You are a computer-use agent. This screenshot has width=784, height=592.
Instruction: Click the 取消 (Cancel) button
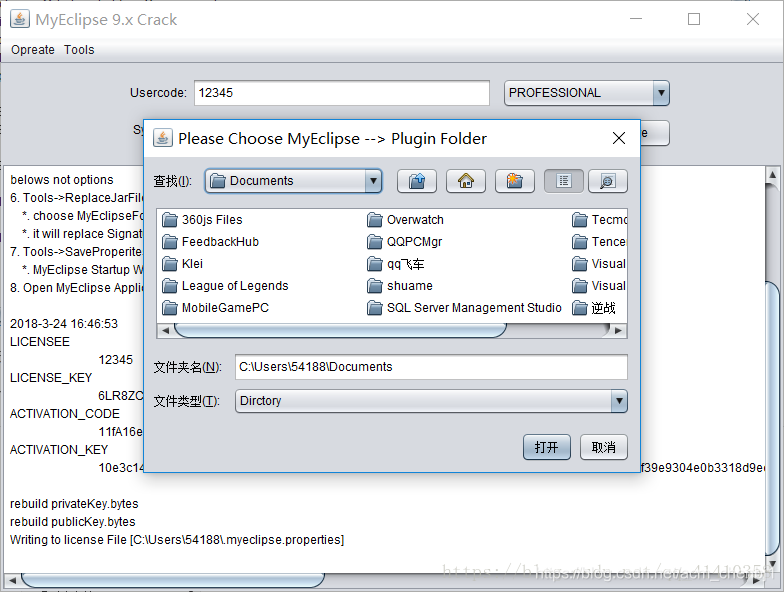tap(604, 446)
